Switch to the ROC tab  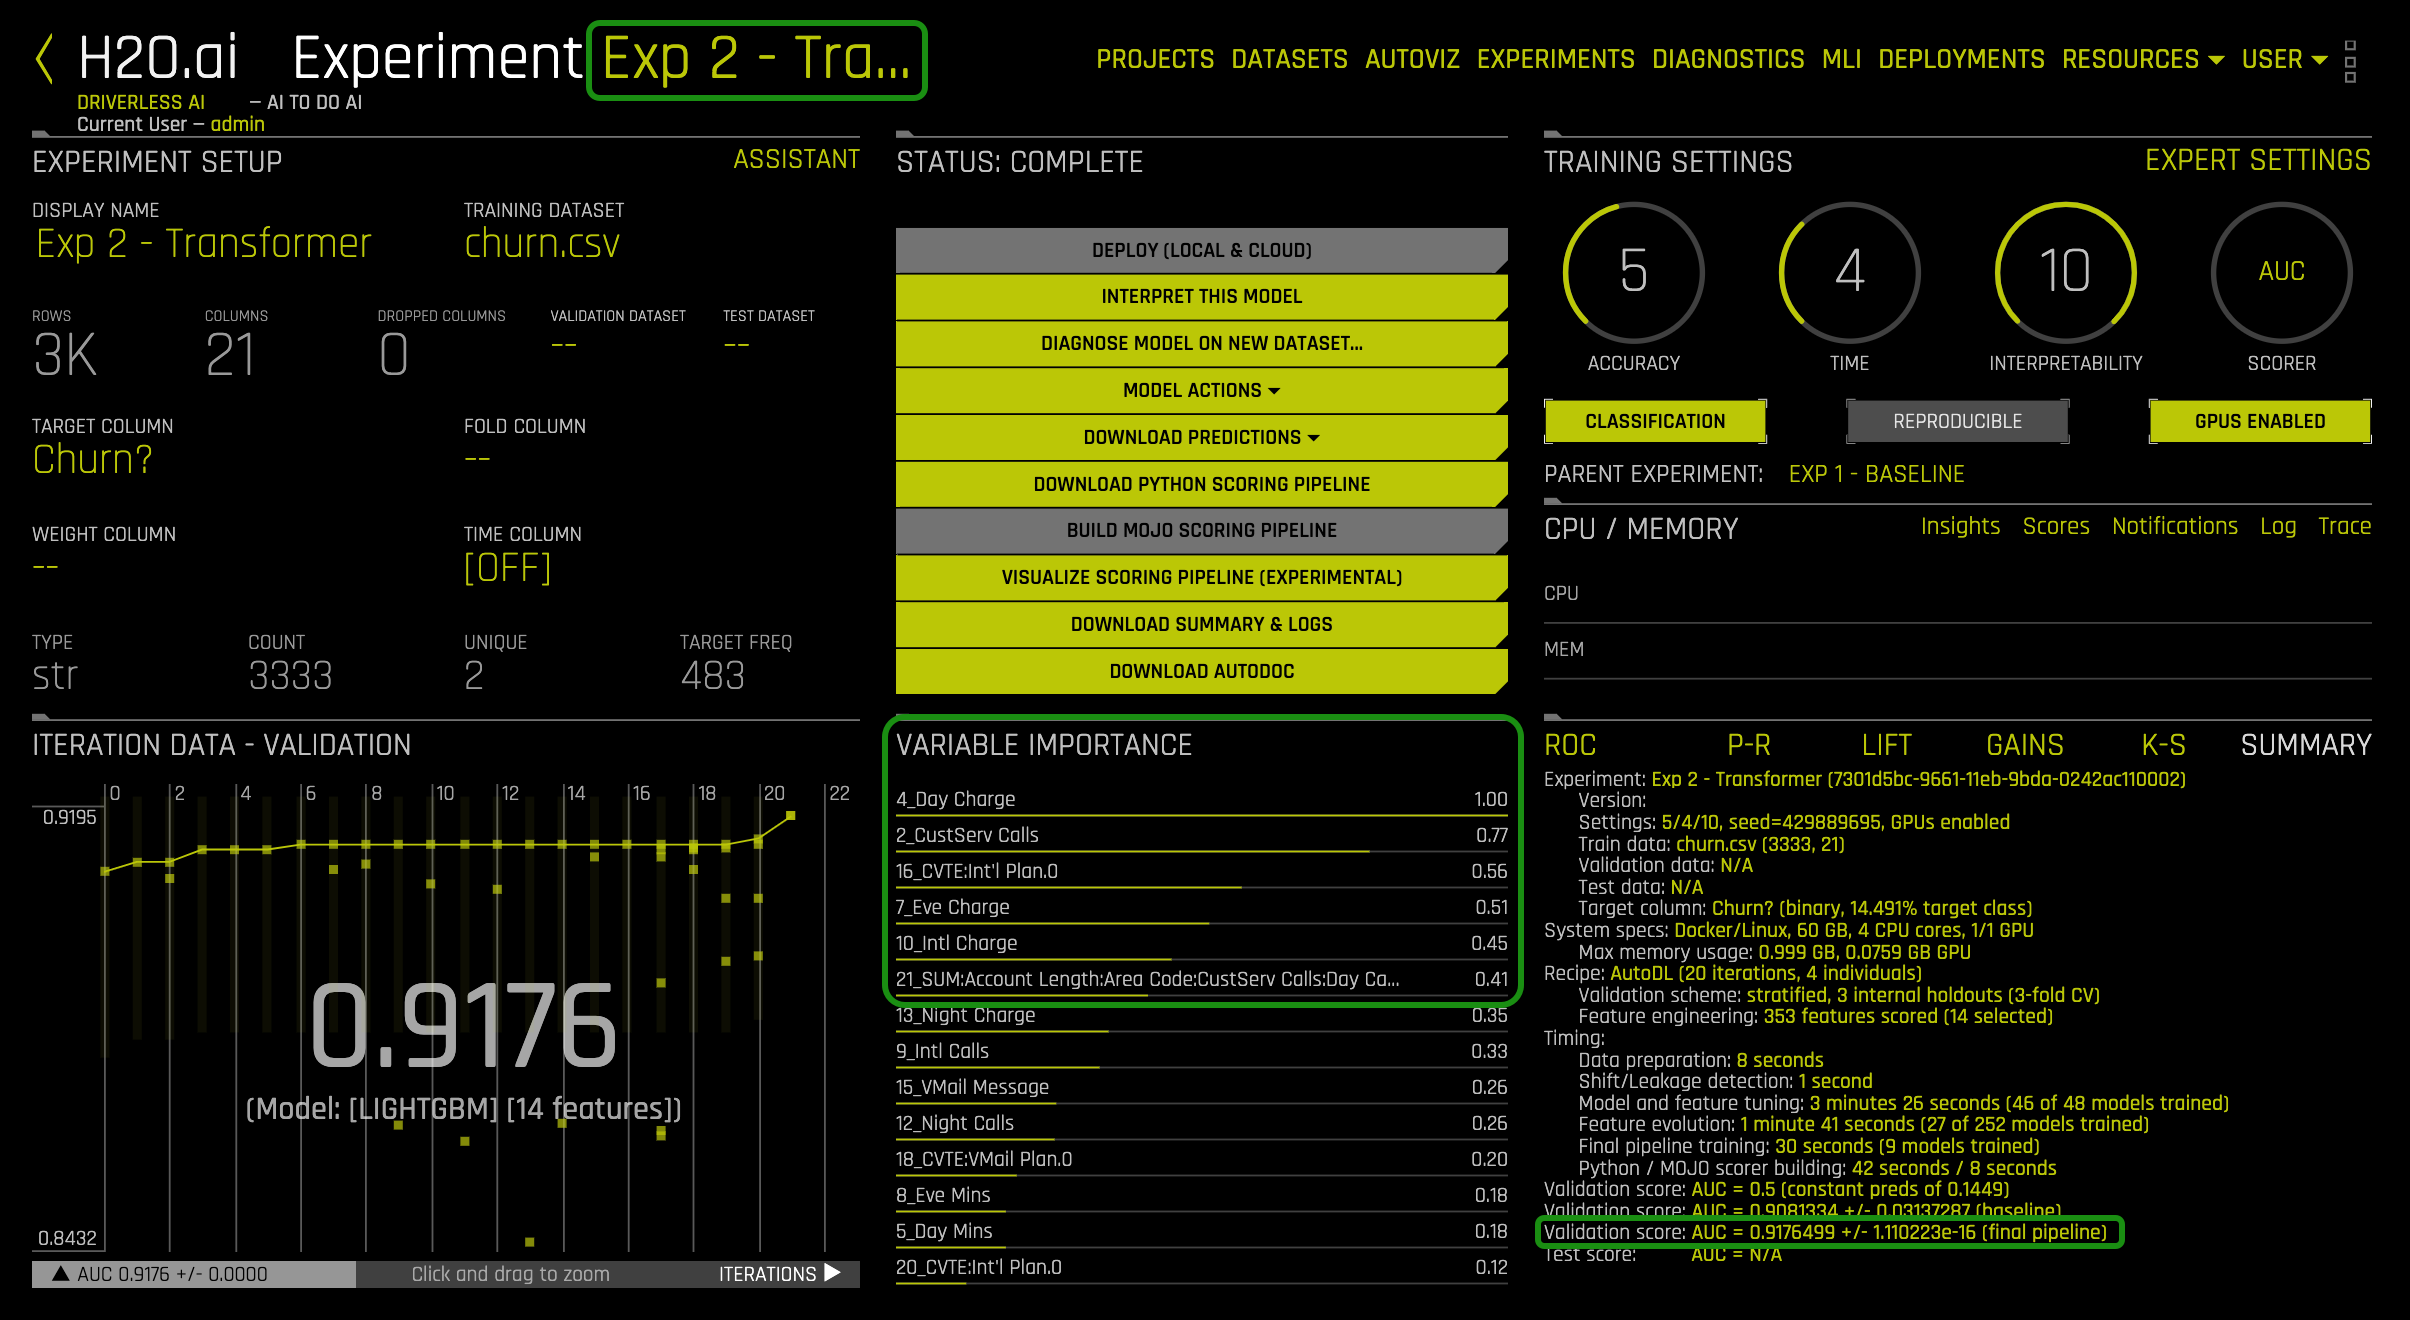tap(1570, 745)
